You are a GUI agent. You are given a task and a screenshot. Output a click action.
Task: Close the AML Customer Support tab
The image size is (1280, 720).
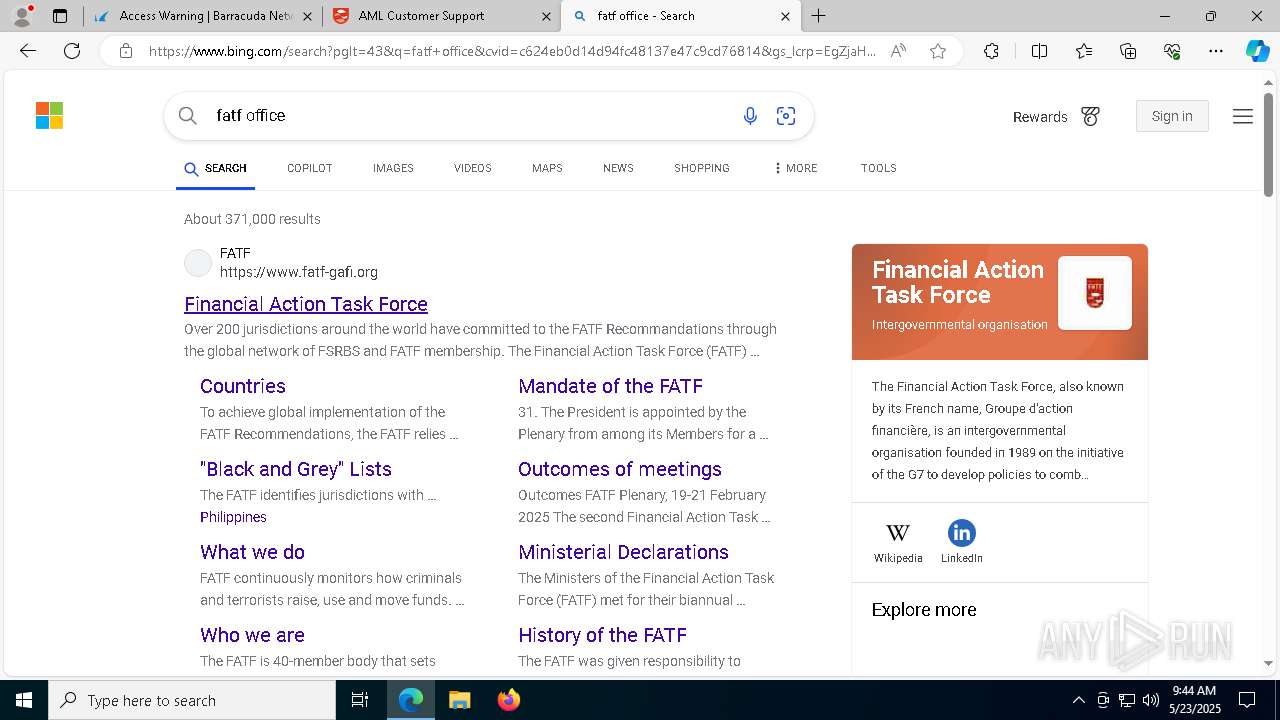(546, 16)
